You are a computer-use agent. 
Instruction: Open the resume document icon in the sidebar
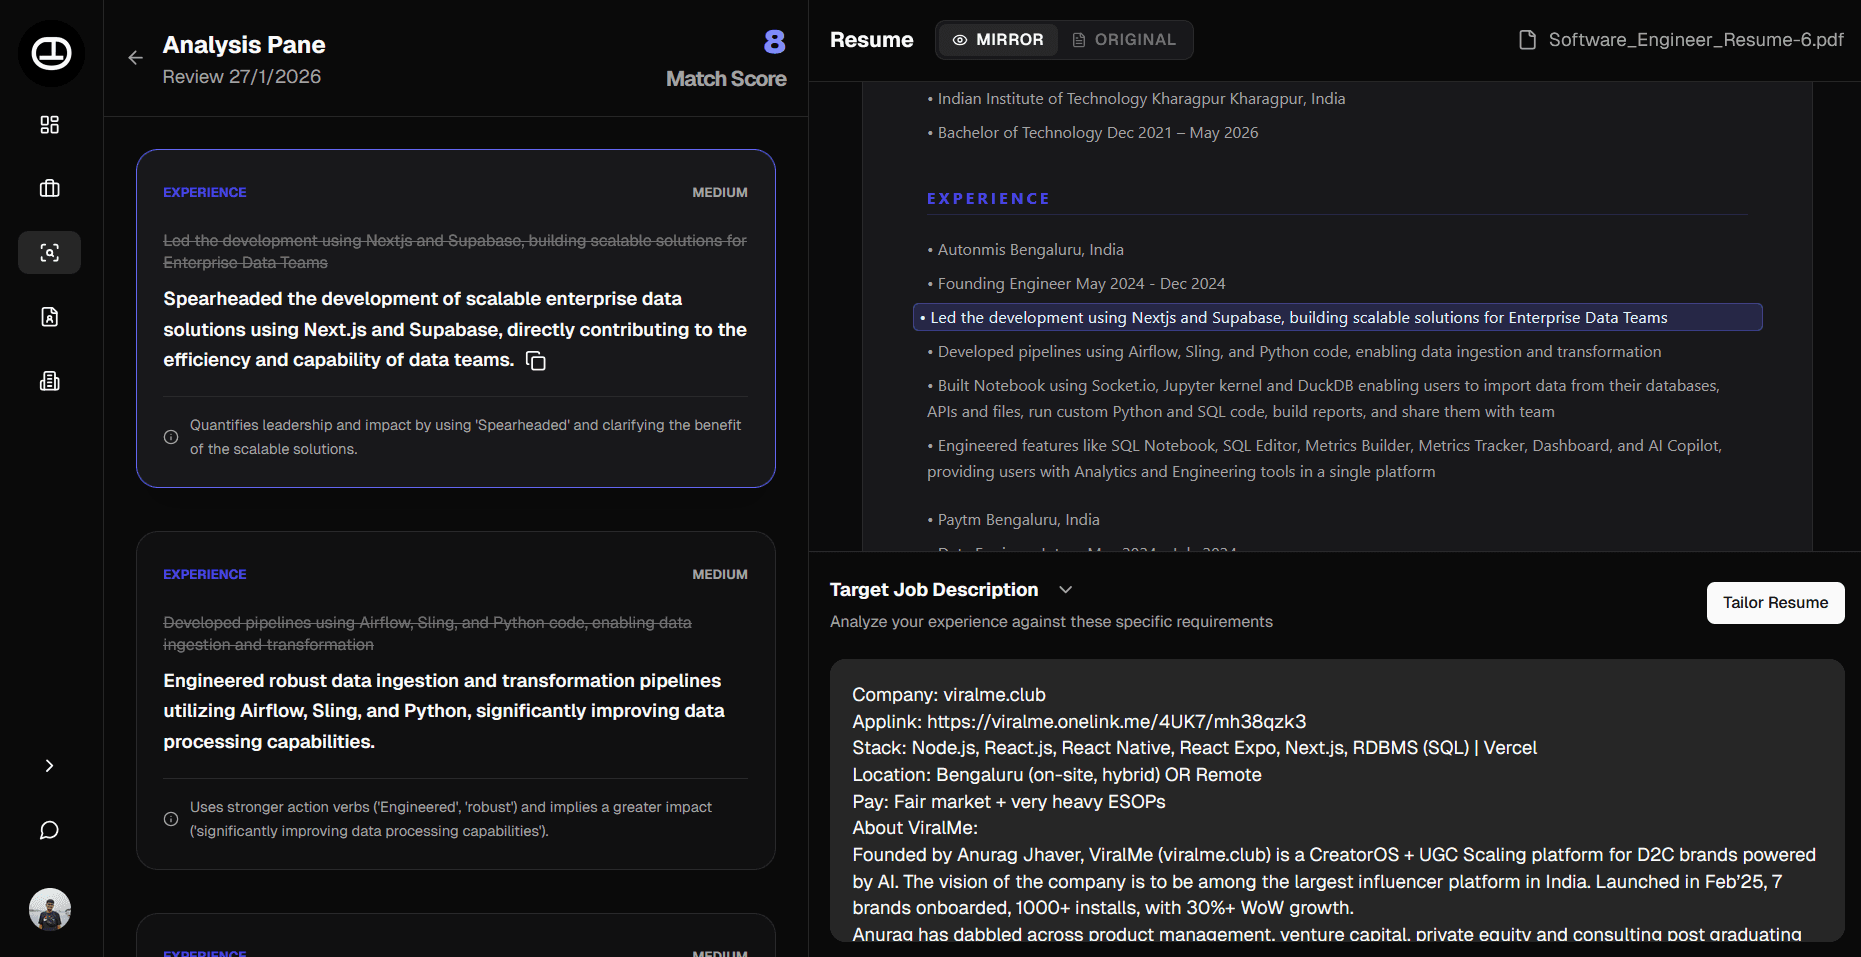point(49,317)
